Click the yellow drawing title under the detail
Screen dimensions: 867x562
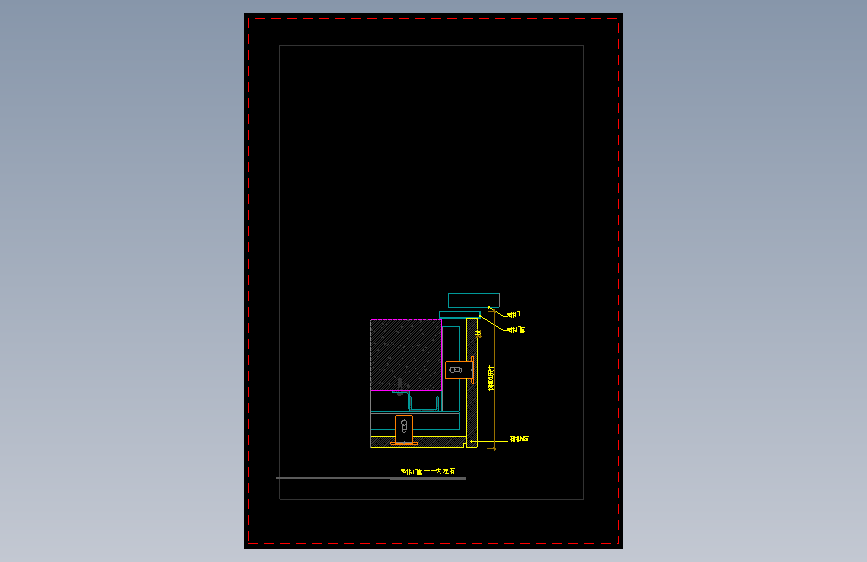click(428, 471)
